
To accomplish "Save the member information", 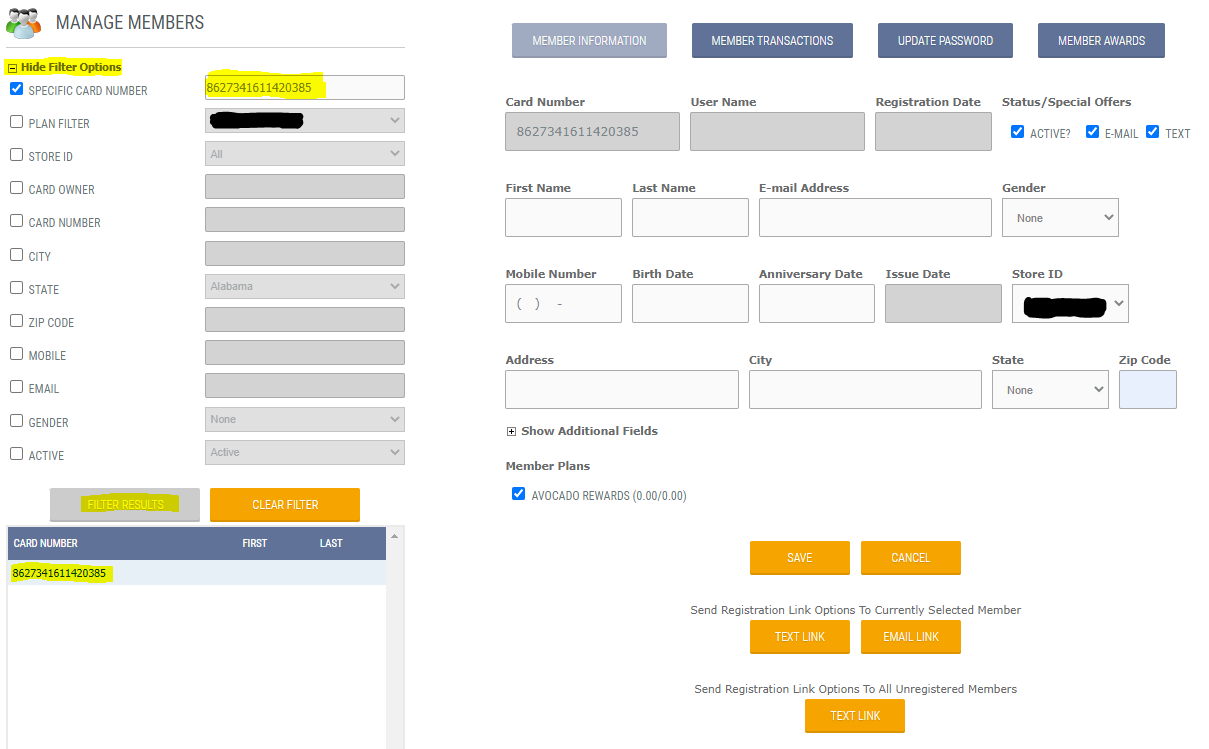I will 799,558.
